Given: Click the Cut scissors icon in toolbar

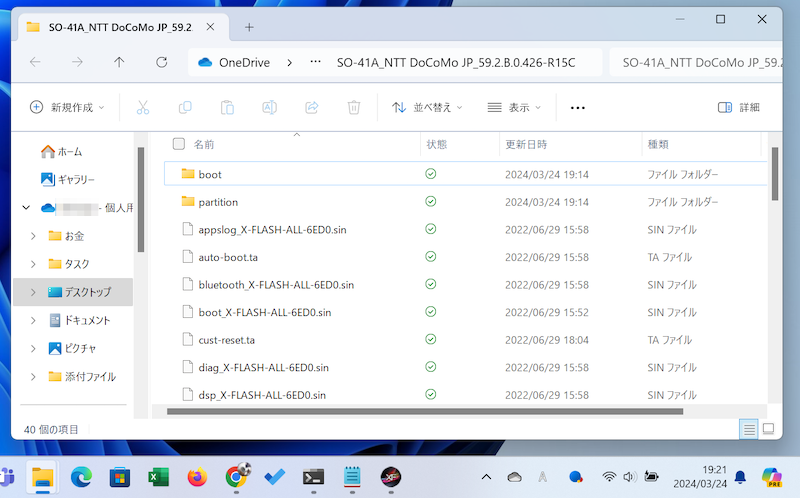Looking at the screenshot, I should [x=143, y=107].
